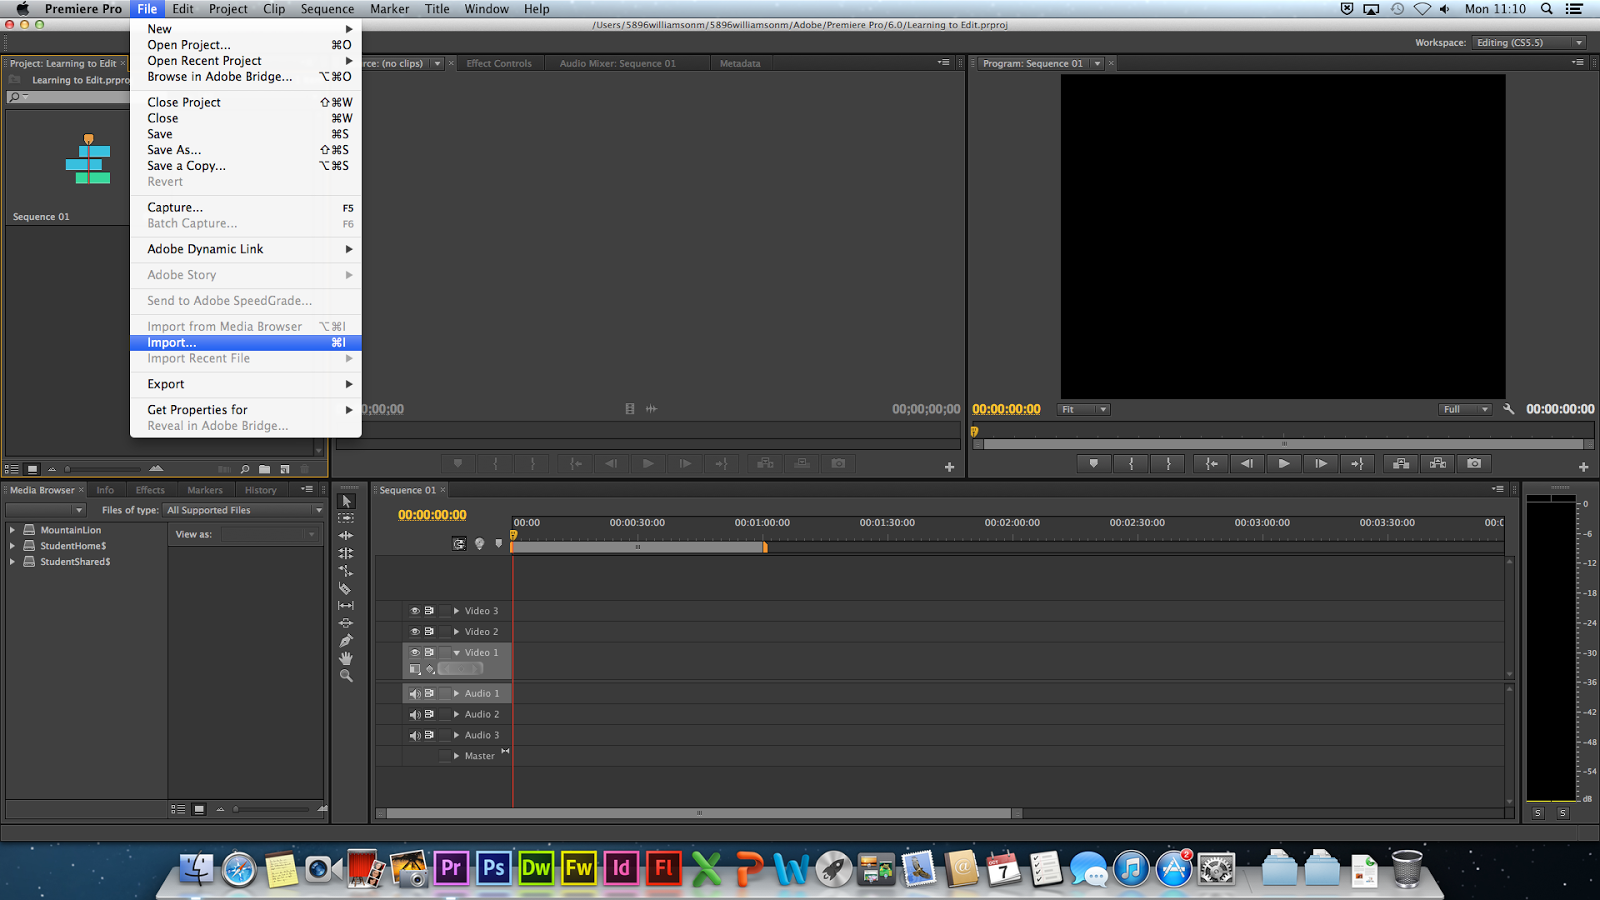
Task: Select the Rolling Edit tool
Action: pyautogui.click(x=346, y=553)
